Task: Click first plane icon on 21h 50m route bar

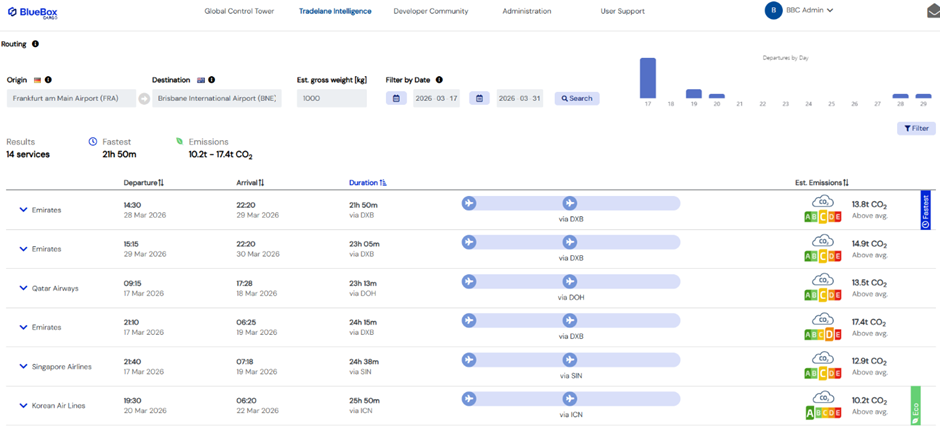Action: 469,203
